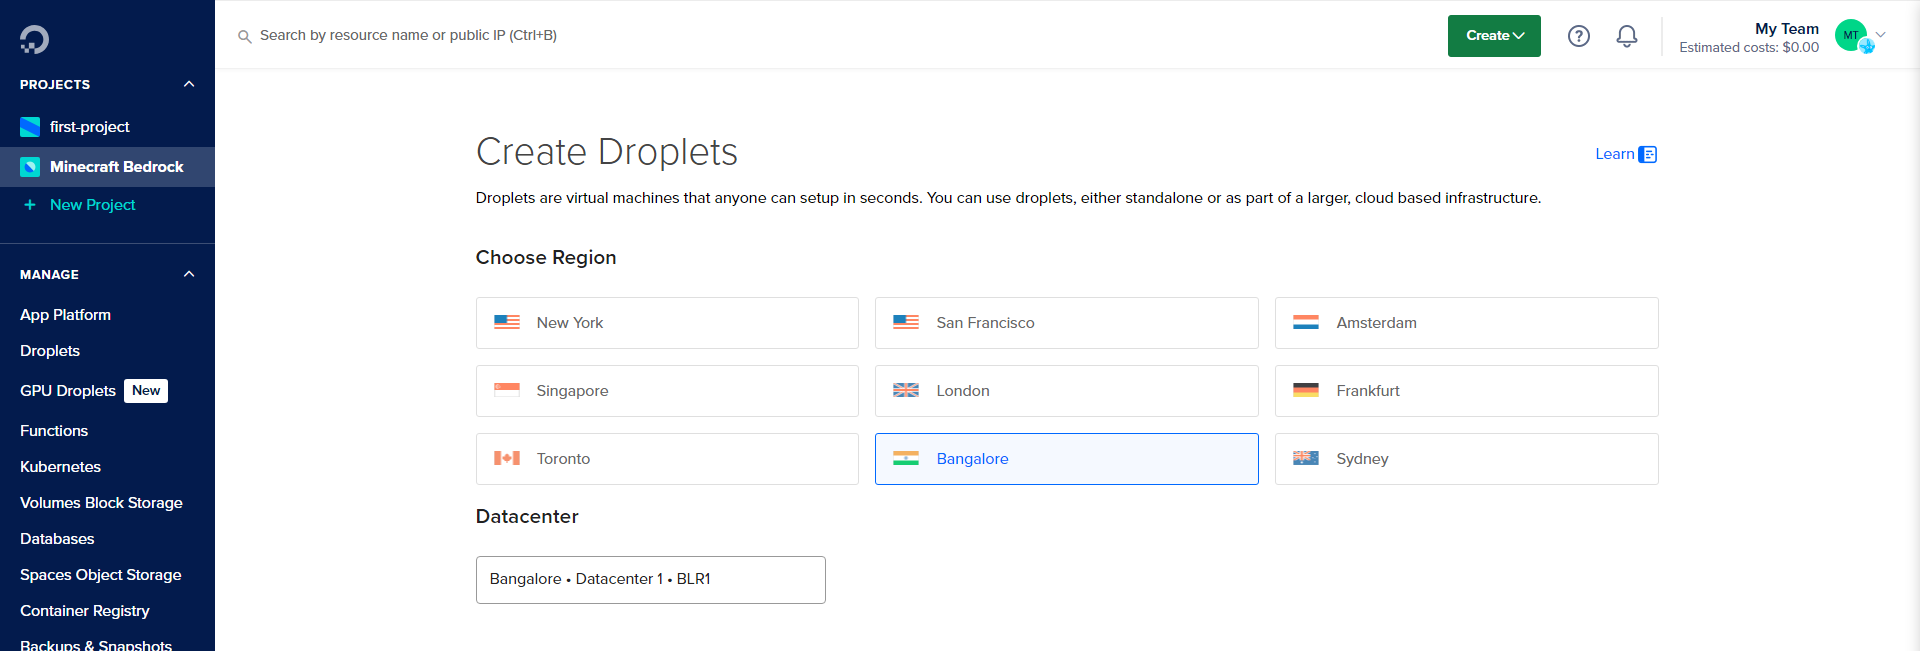Open the notification bell
The height and width of the screenshot is (651, 1920).
[1626, 35]
